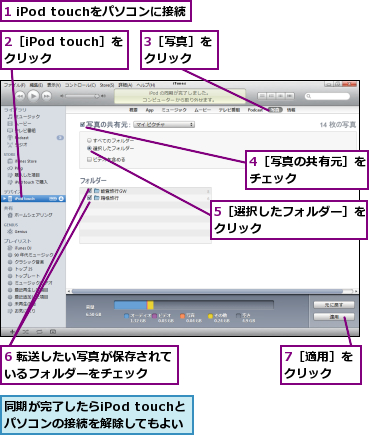Switch to the ミュージック tab
The image size is (369, 435).
point(174,110)
